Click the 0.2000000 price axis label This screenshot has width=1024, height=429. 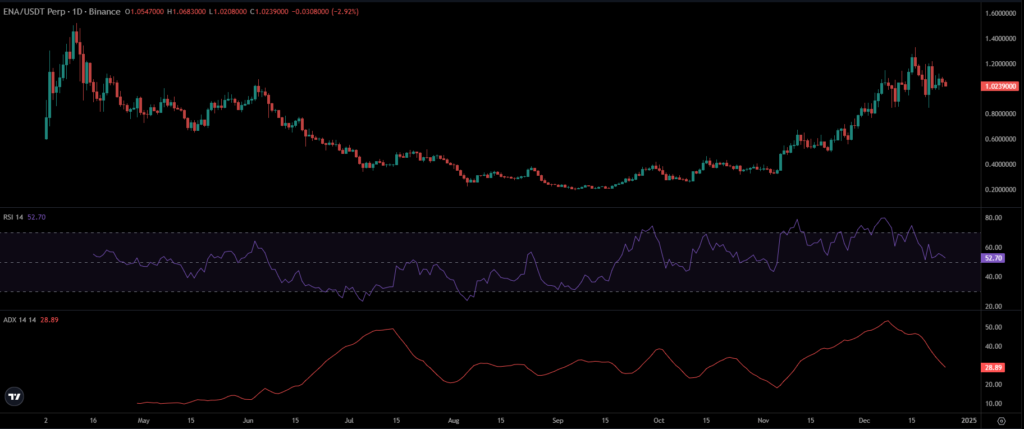(x=1000, y=190)
